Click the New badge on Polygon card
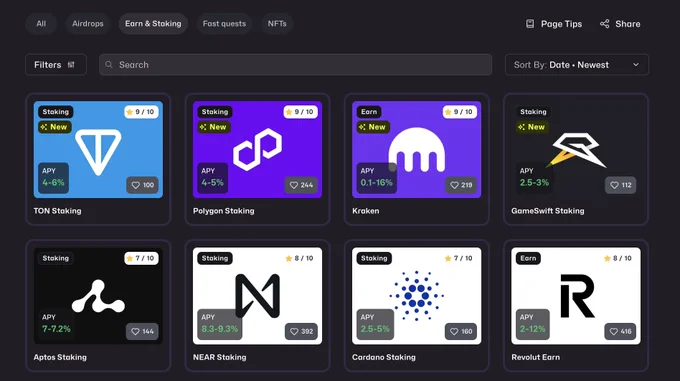The image size is (680, 381). tap(214, 127)
